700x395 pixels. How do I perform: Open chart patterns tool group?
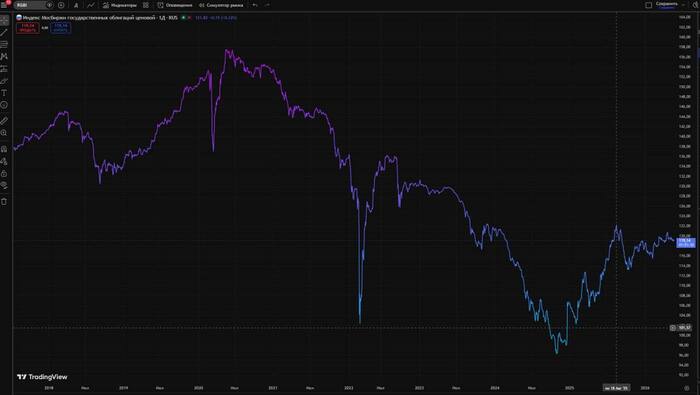(4, 57)
